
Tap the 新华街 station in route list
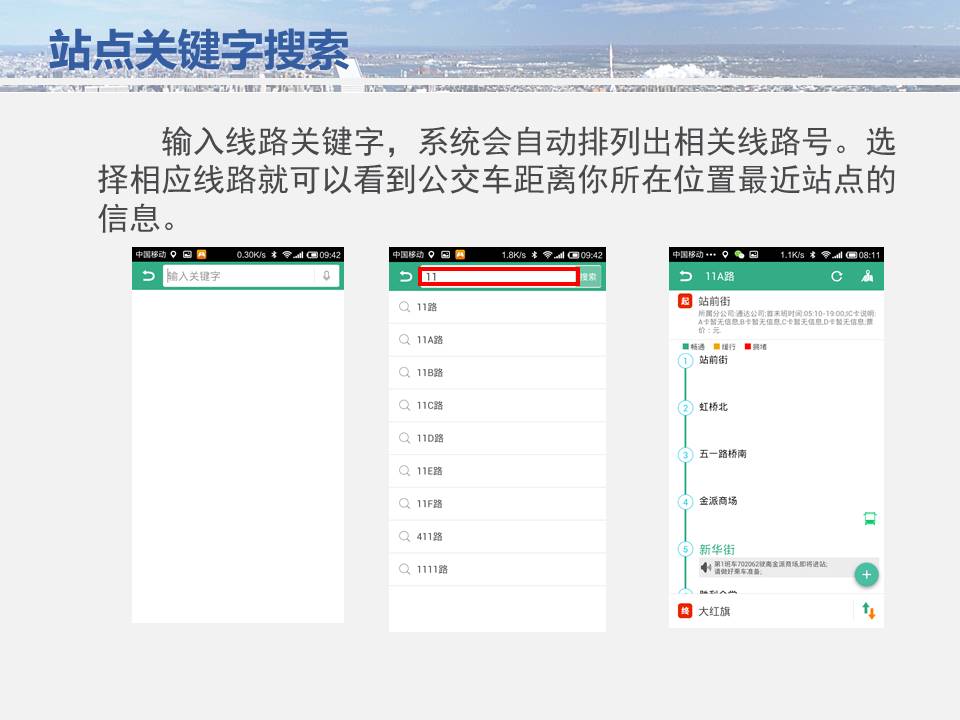pos(717,549)
